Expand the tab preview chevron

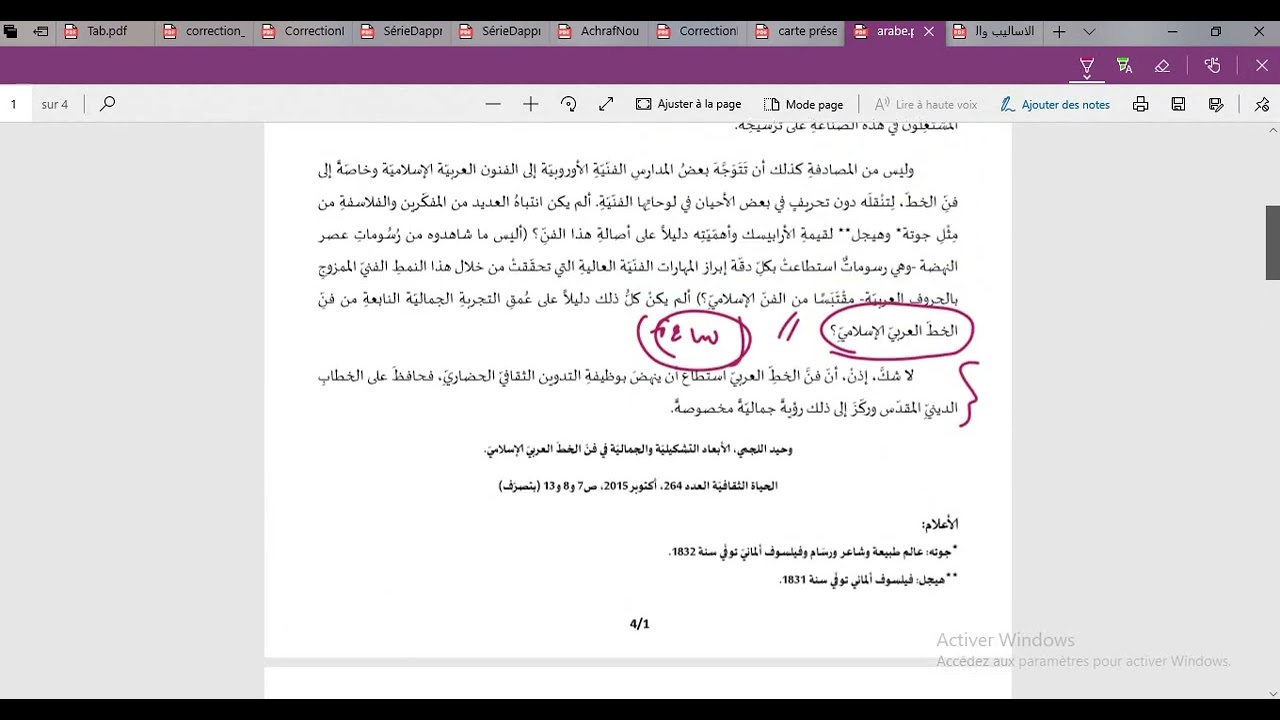(1089, 31)
